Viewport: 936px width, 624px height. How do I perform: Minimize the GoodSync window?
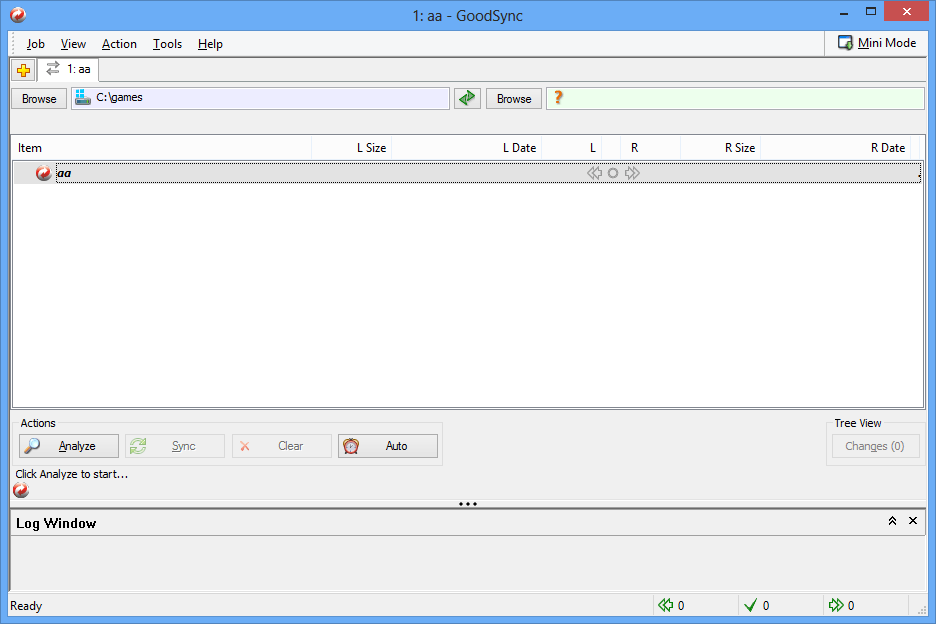point(844,13)
